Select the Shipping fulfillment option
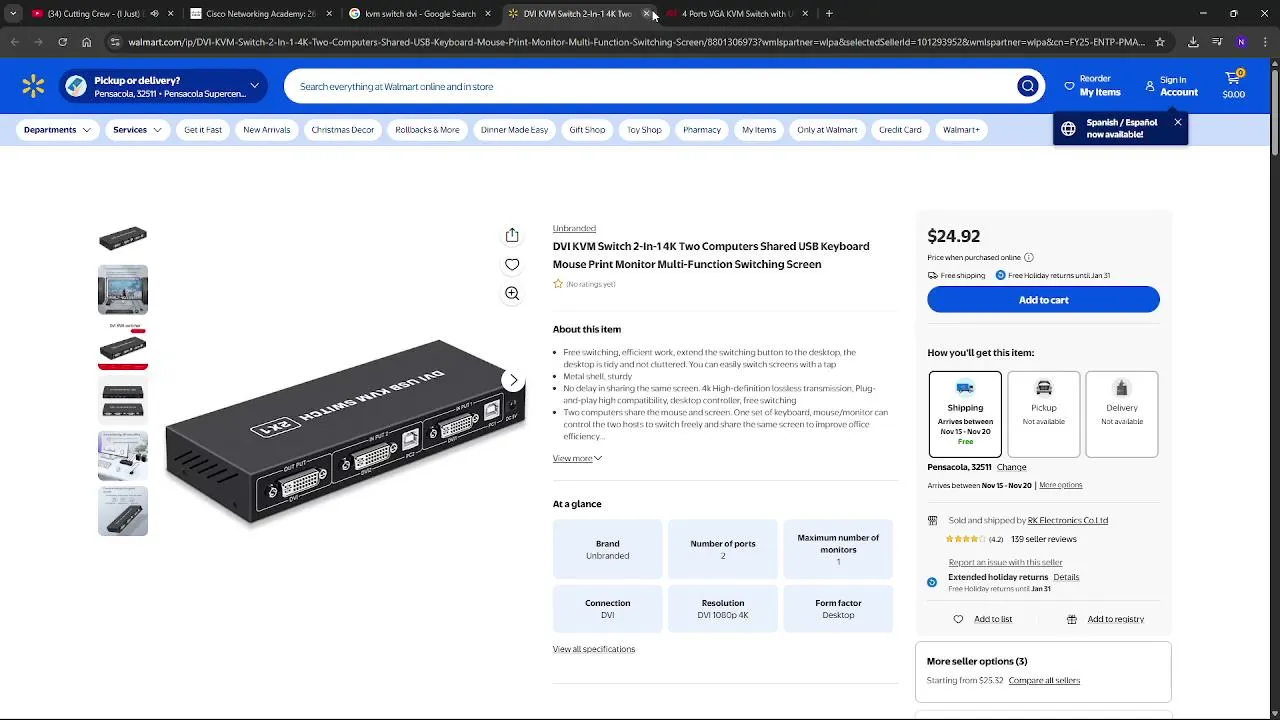This screenshot has width=1280, height=720. [x=965, y=414]
